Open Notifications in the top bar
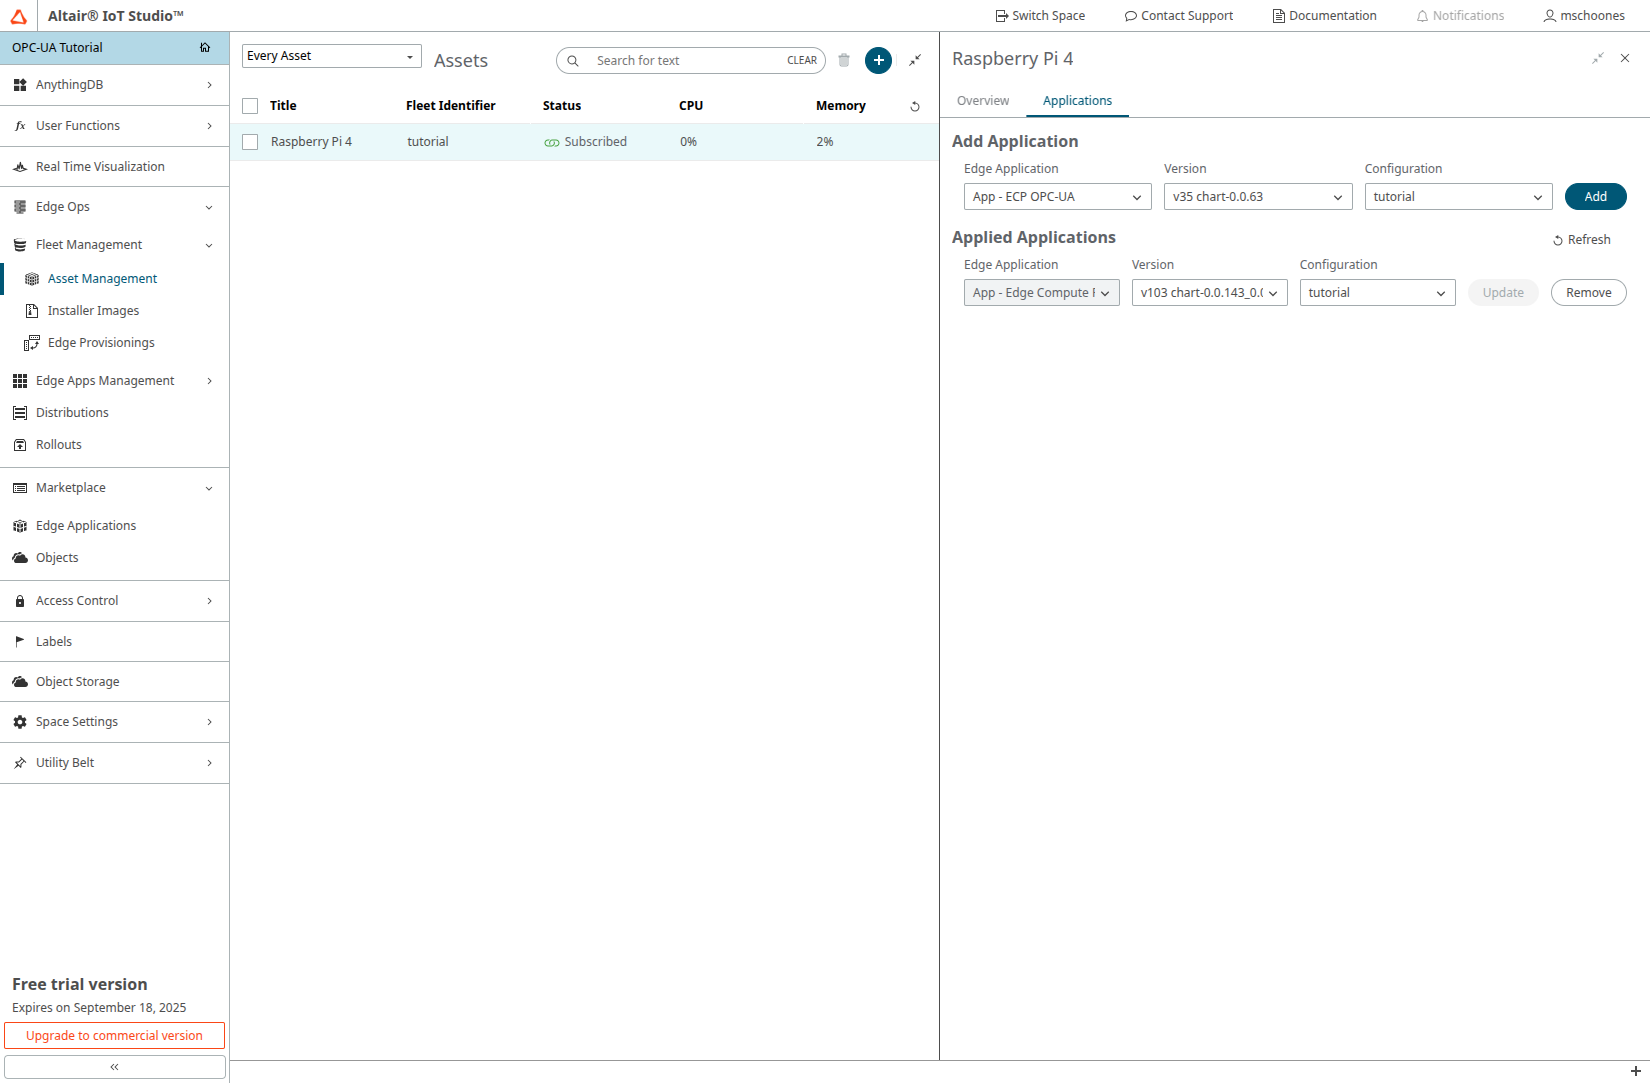The width and height of the screenshot is (1650, 1083). (x=1460, y=16)
